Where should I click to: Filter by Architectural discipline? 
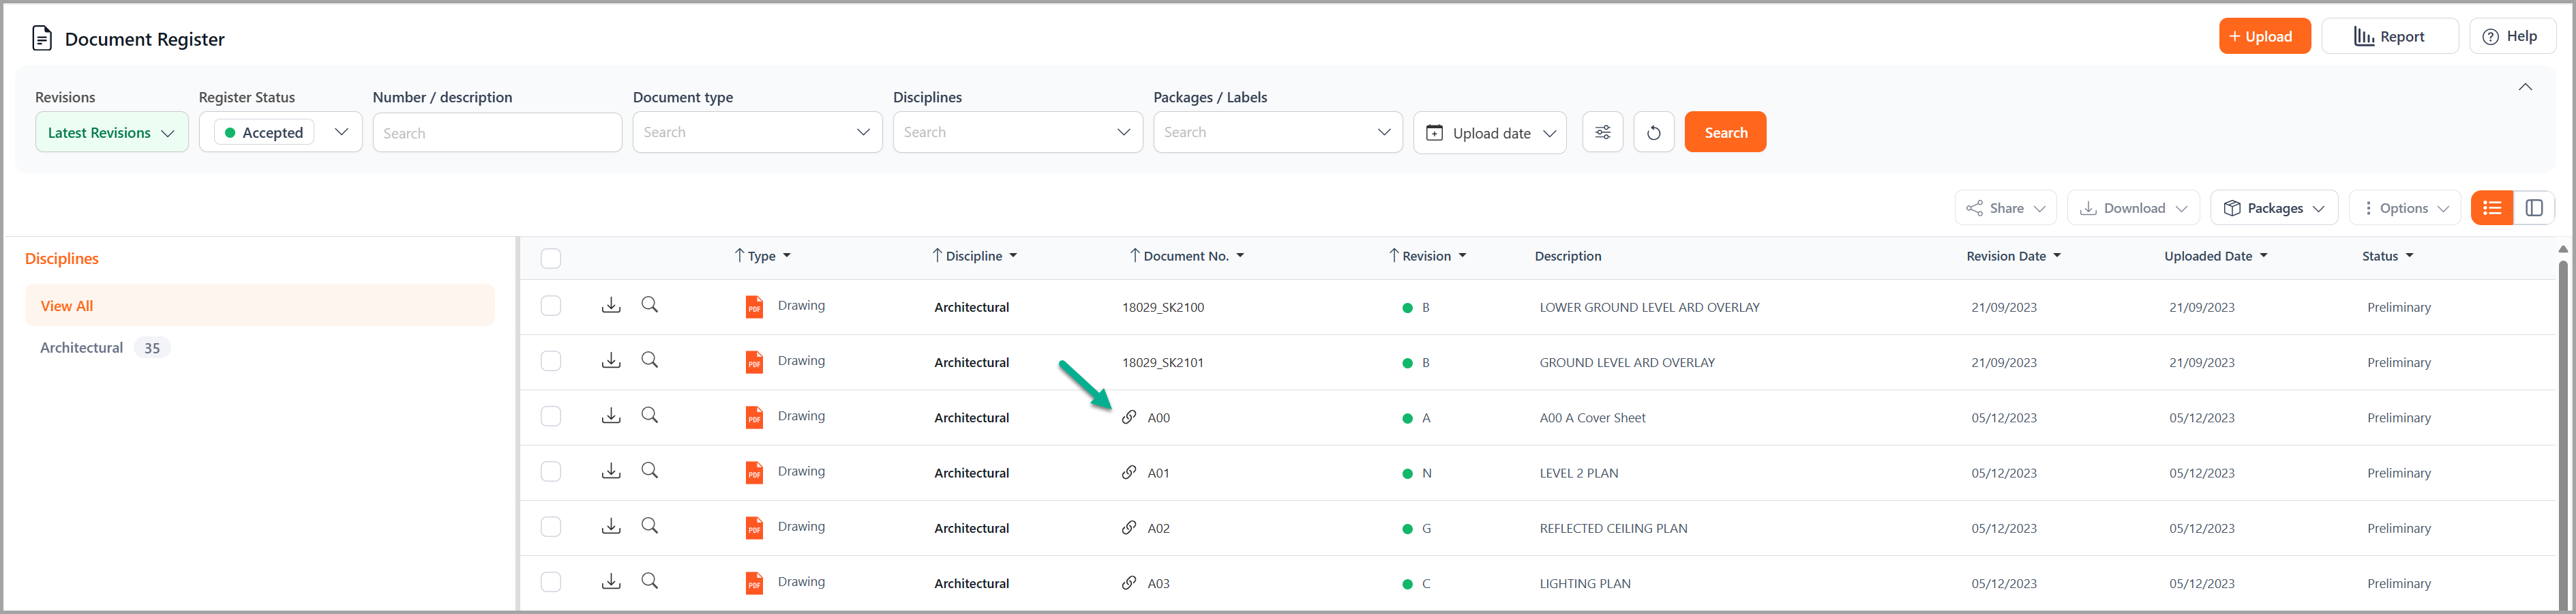[x=82, y=348]
